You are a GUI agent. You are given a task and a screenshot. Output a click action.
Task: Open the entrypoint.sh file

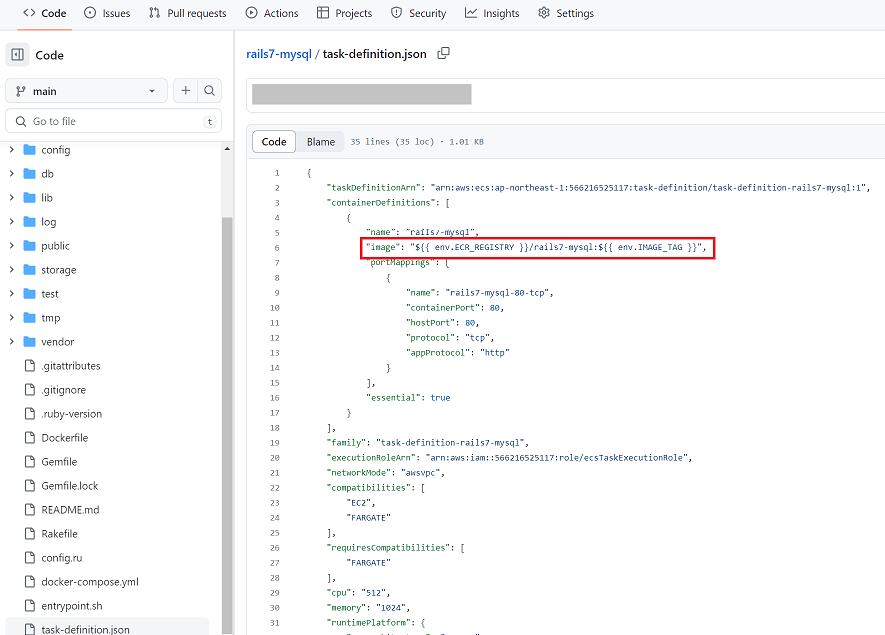tap(72, 606)
